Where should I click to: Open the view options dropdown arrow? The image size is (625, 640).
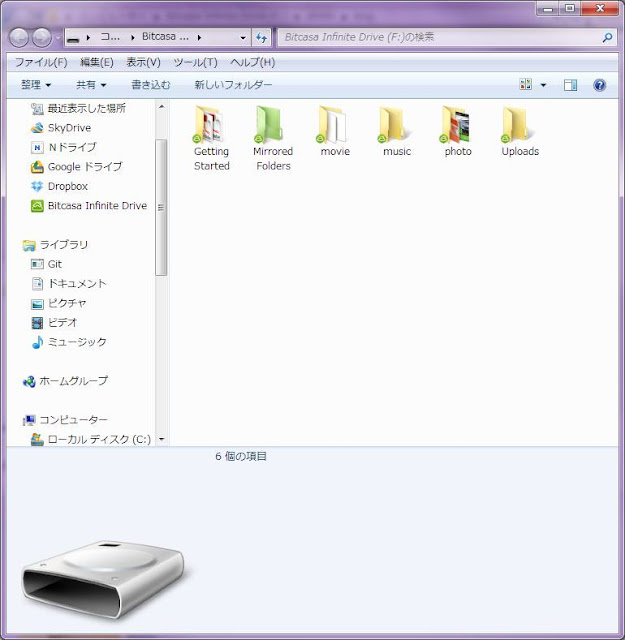543,85
